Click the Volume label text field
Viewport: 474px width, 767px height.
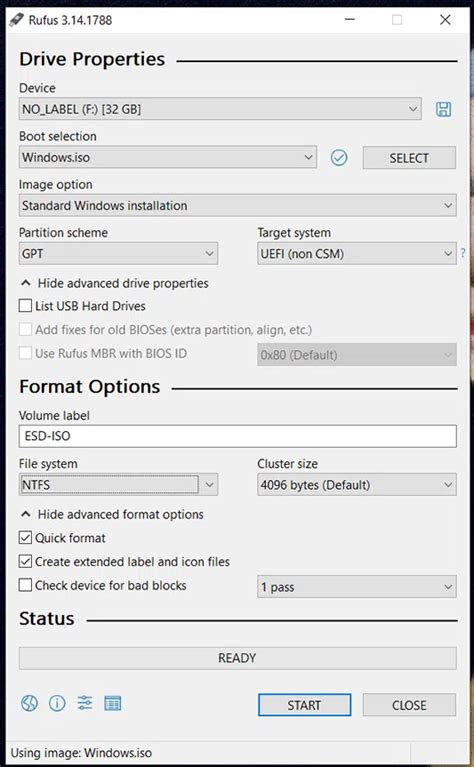point(238,436)
